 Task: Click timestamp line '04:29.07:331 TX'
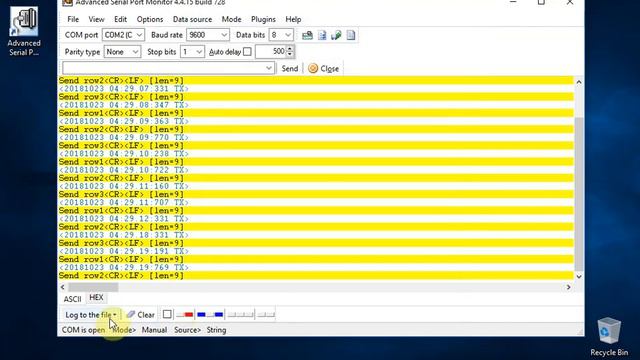[124, 89]
